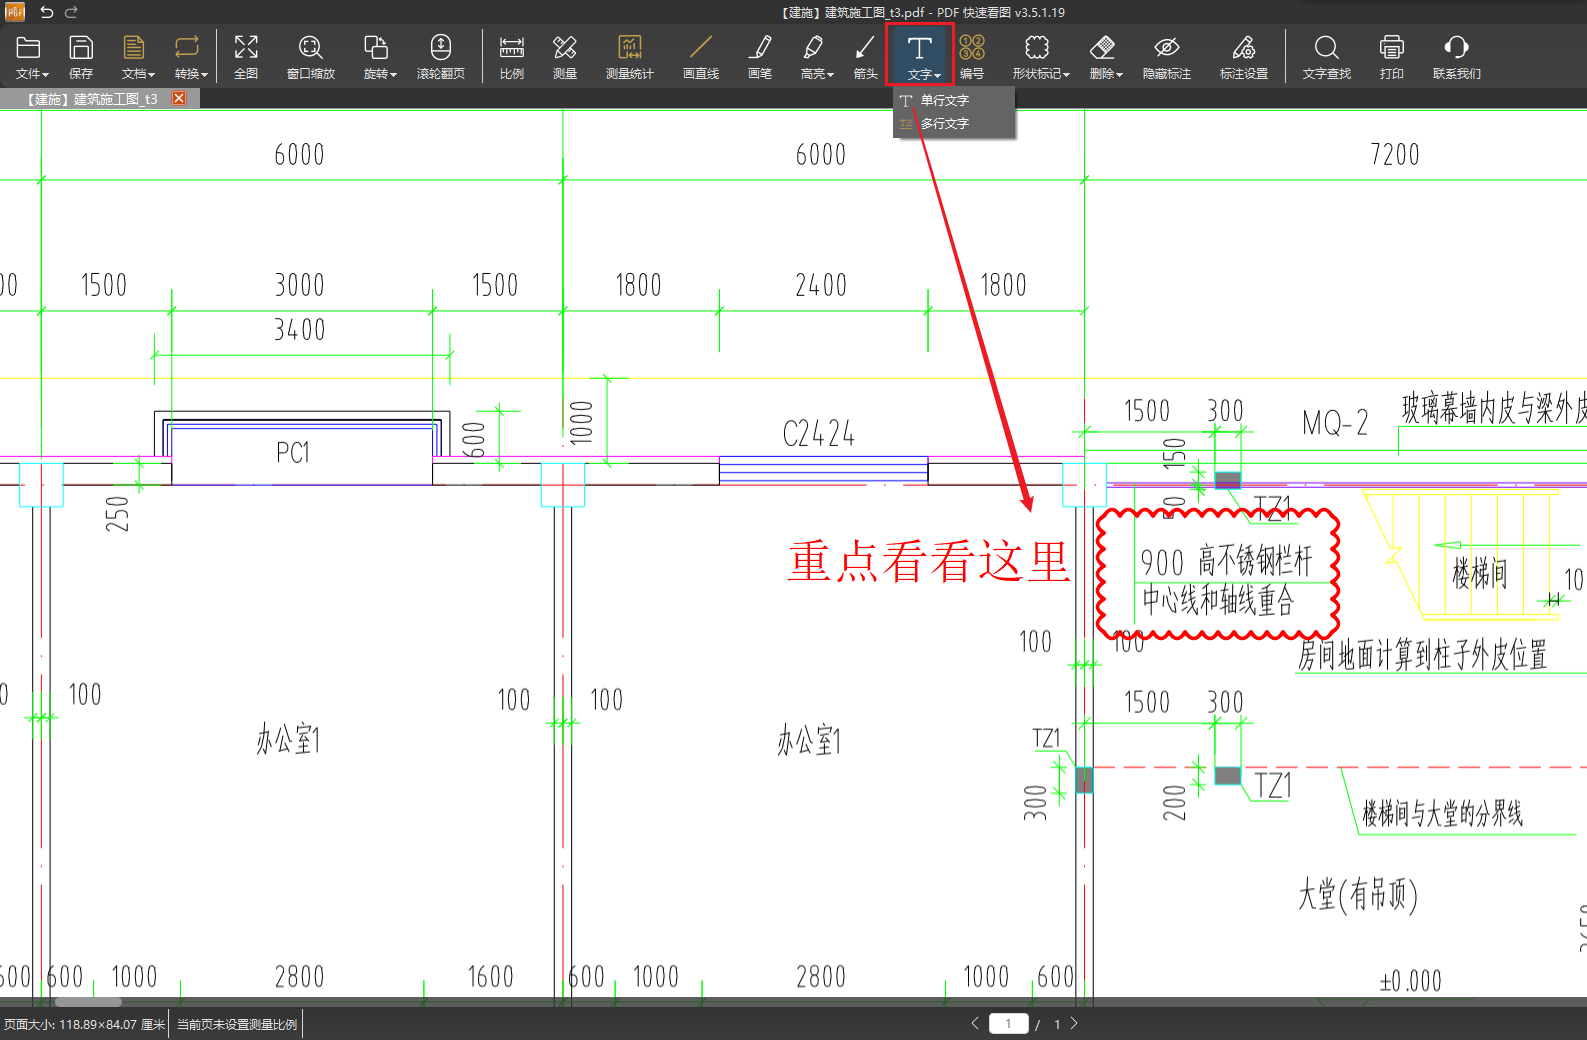Expand the 文档 dropdown arrow
This screenshot has height=1040, width=1587.
(151, 75)
